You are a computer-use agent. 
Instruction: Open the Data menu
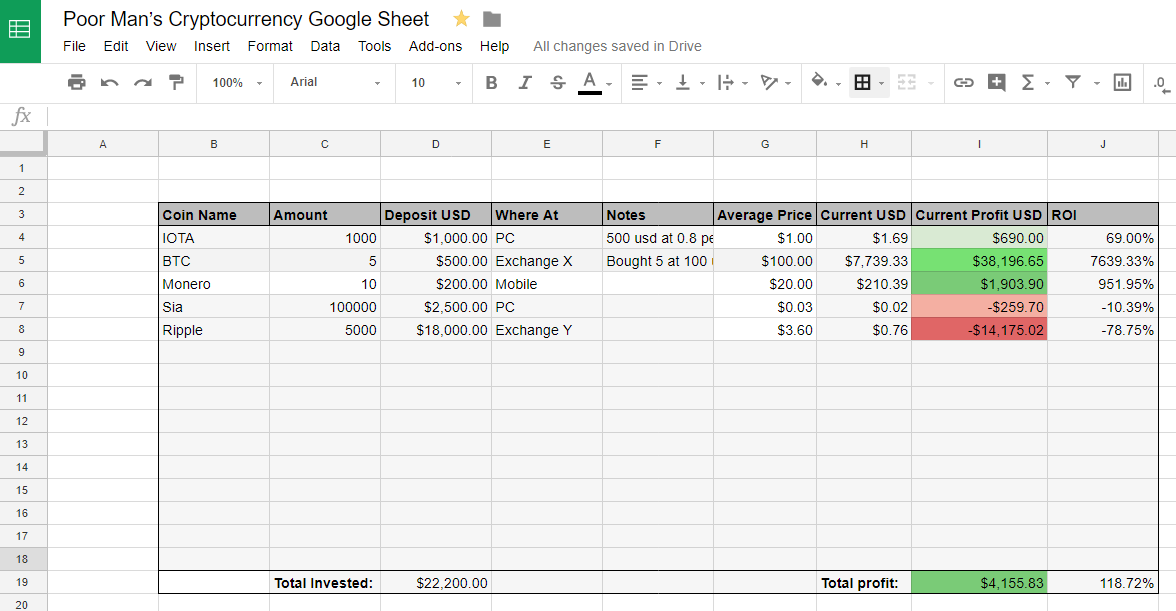[x=325, y=46]
